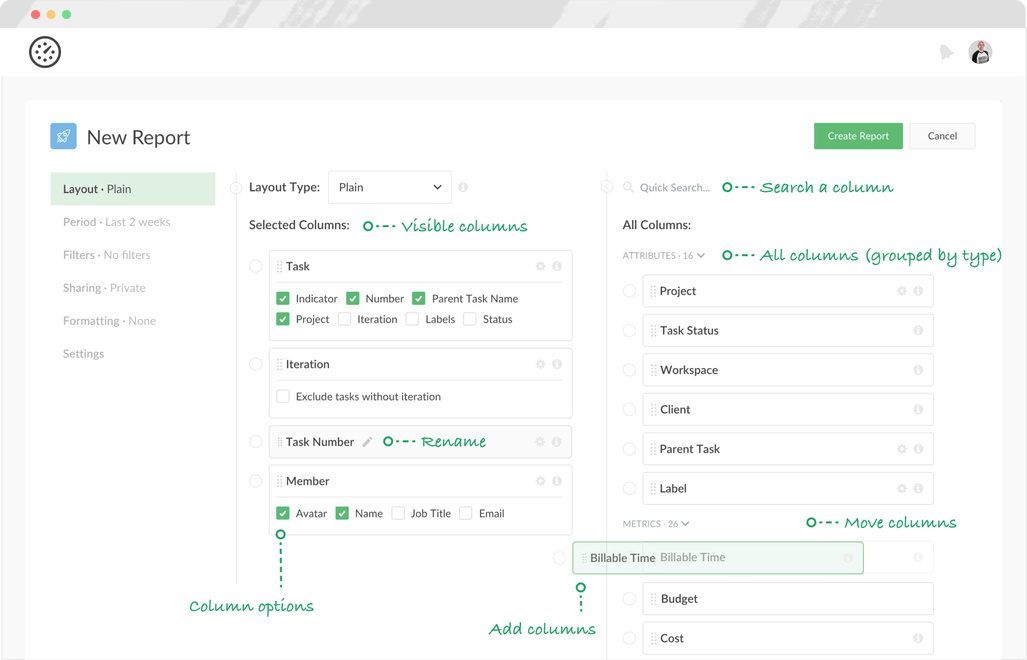The height and width of the screenshot is (660, 1027).
Task: Open the Layout Type dropdown showing Plain
Action: click(389, 187)
